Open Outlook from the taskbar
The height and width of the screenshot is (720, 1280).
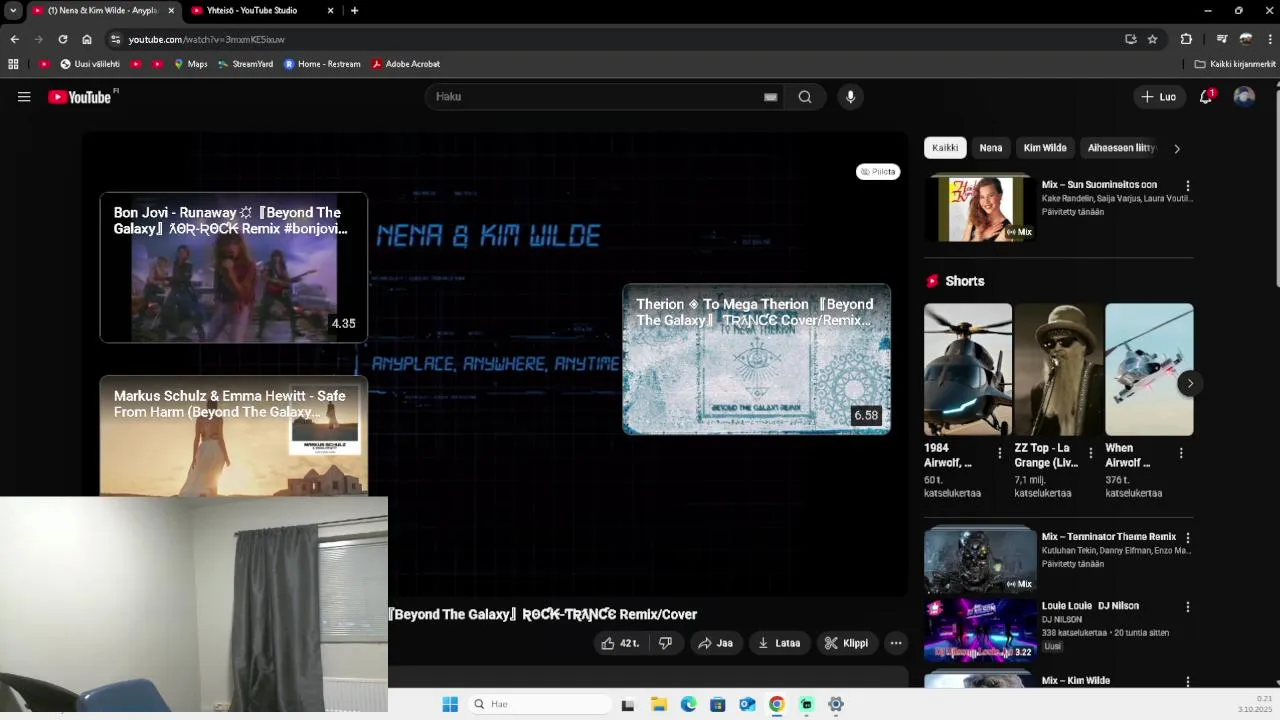pos(747,704)
